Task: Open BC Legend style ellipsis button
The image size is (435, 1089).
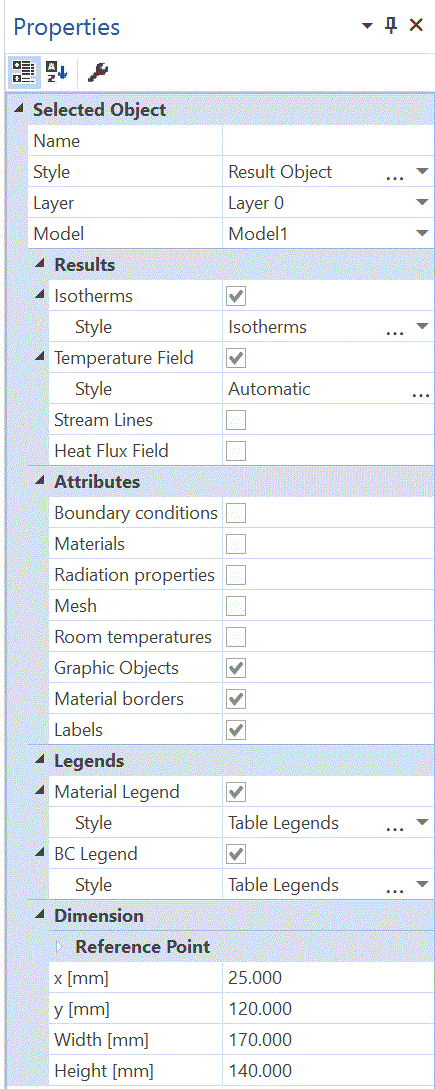Action: pos(394,887)
